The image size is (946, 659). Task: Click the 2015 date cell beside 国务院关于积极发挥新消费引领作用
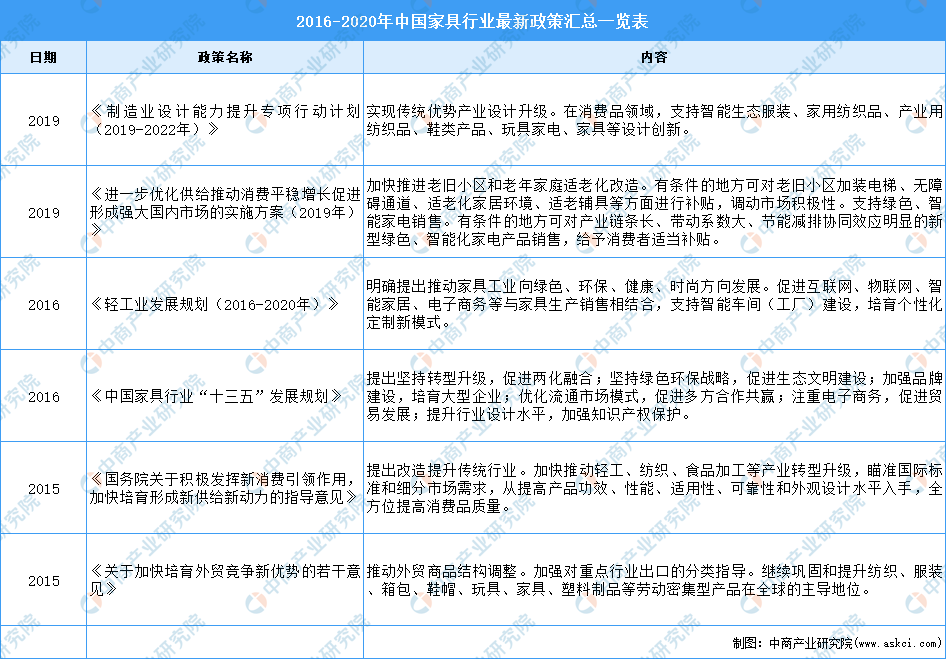click(x=43, y=488)
